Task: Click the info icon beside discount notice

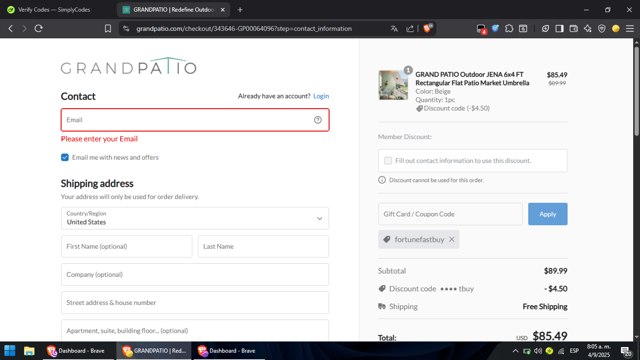Action: click(382, 180)
